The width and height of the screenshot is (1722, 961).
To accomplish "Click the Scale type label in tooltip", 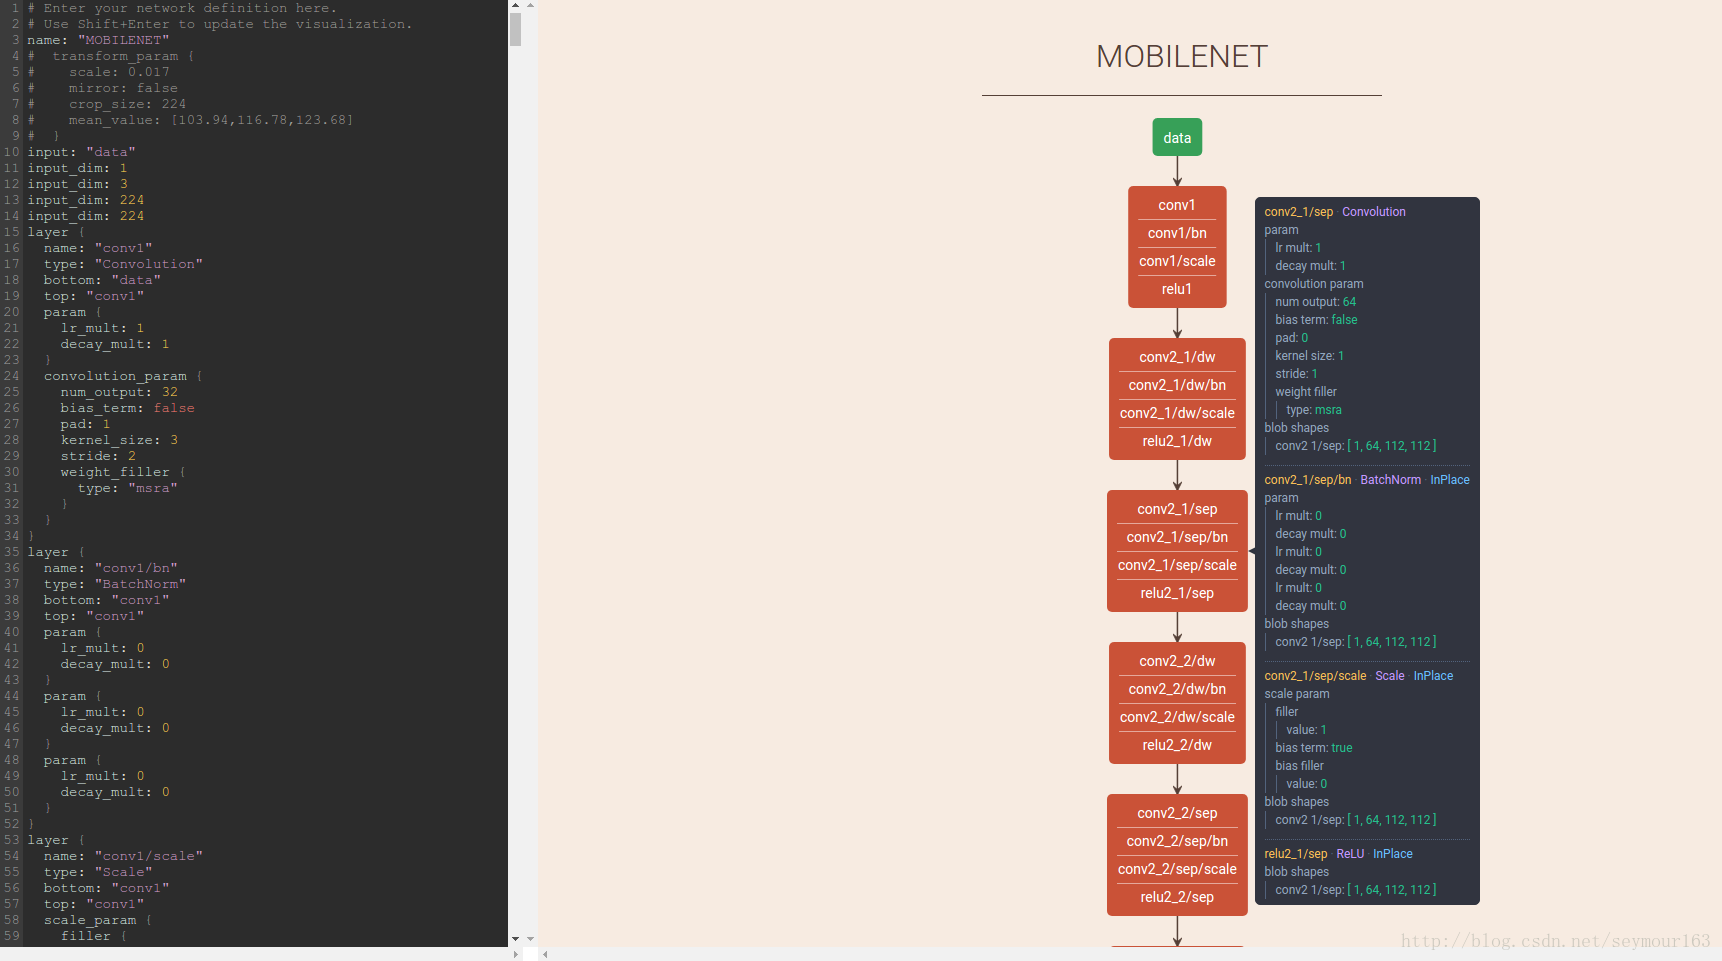I will (x=1389, y=676).
